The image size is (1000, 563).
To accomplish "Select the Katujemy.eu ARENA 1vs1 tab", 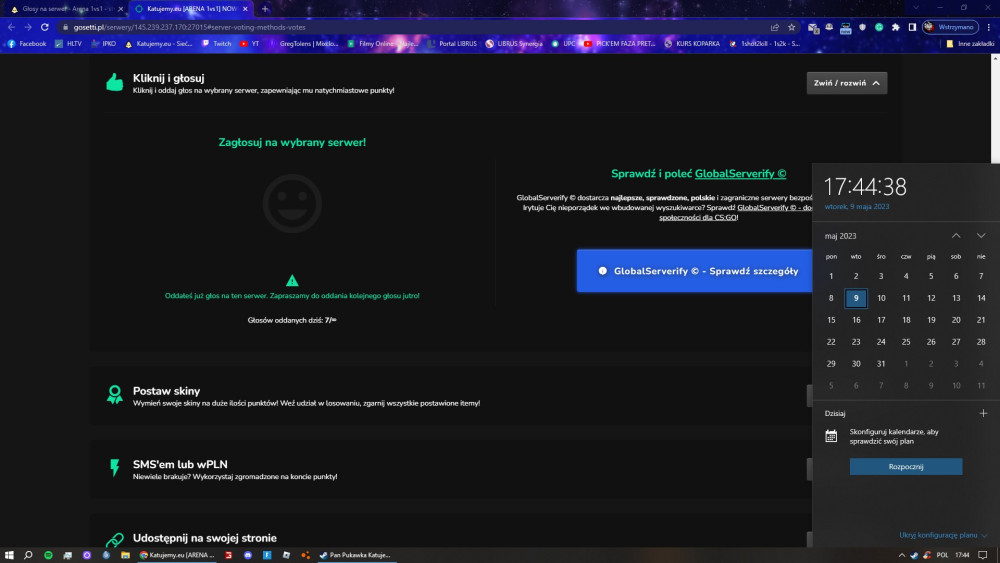I will (x=191, y=9).
